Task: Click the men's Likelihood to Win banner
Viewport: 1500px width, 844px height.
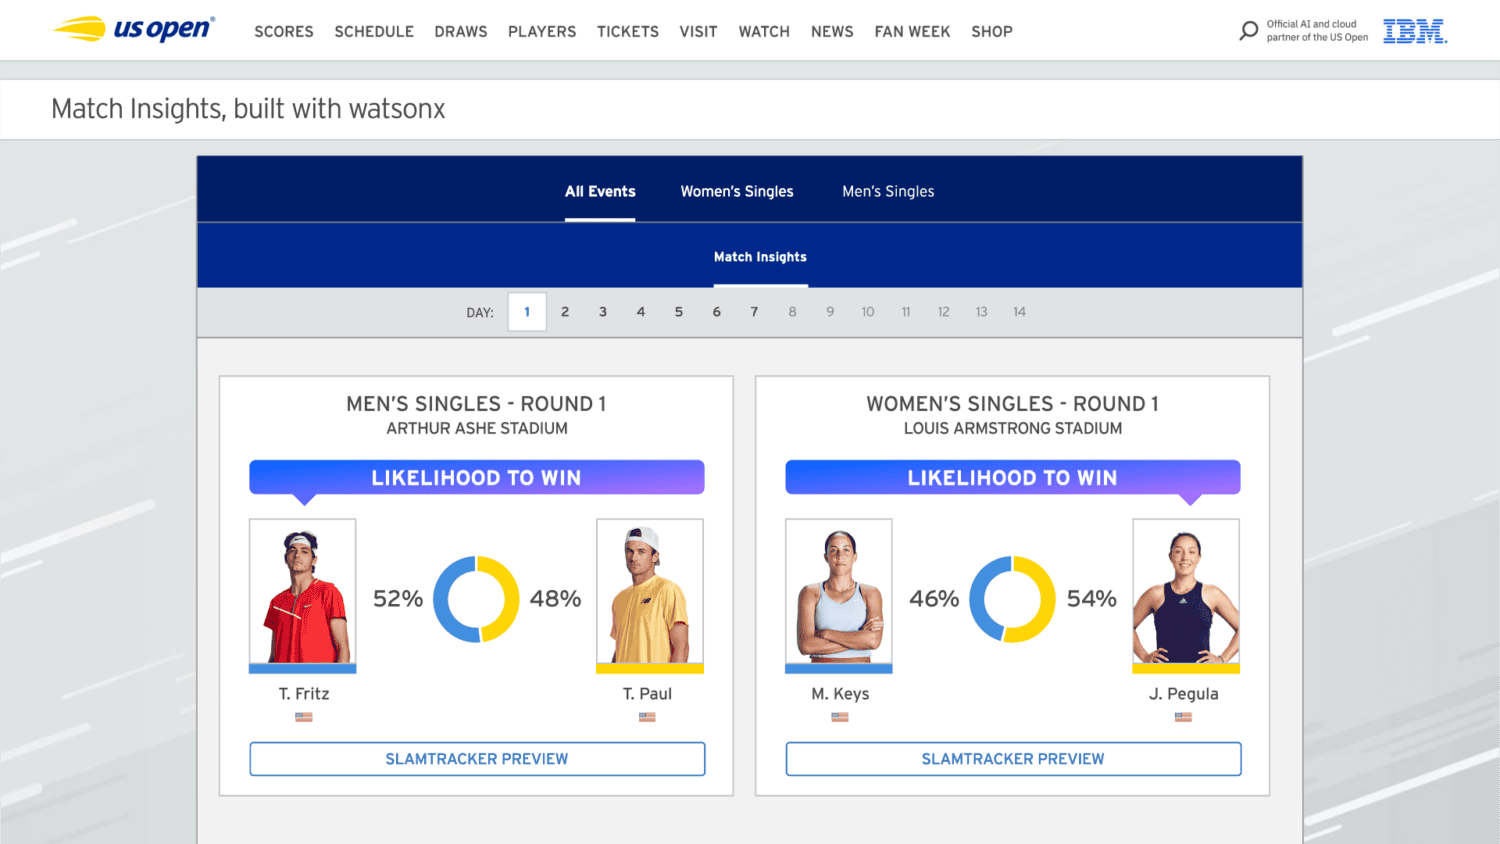Action: 477,477
